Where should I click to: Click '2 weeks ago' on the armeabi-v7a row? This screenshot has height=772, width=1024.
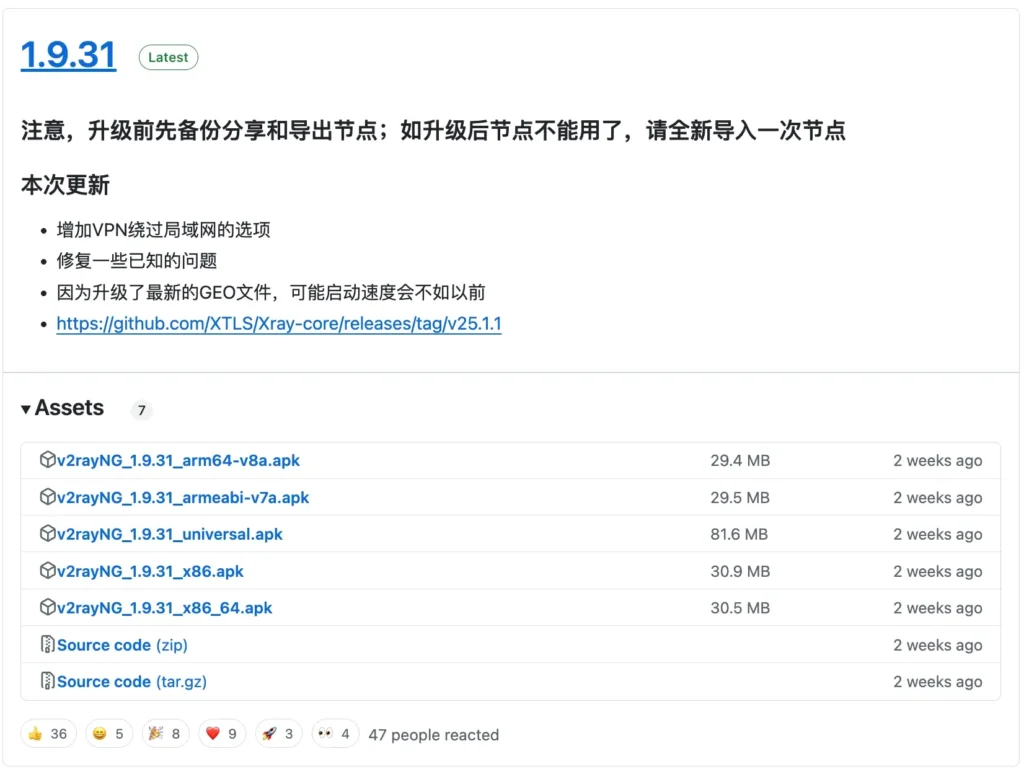938,498
